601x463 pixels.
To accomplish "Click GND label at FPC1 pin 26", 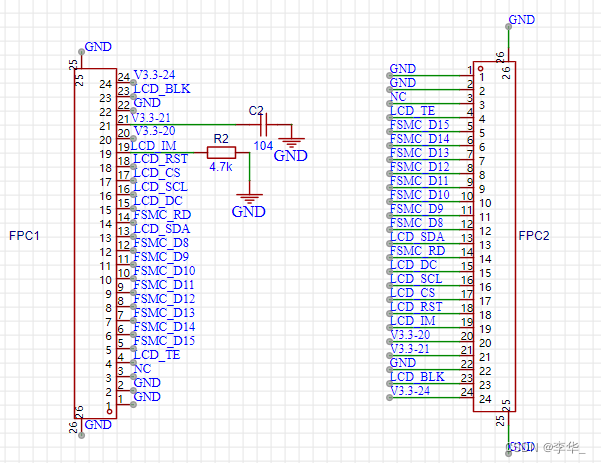I will click(x=98, y=425).
